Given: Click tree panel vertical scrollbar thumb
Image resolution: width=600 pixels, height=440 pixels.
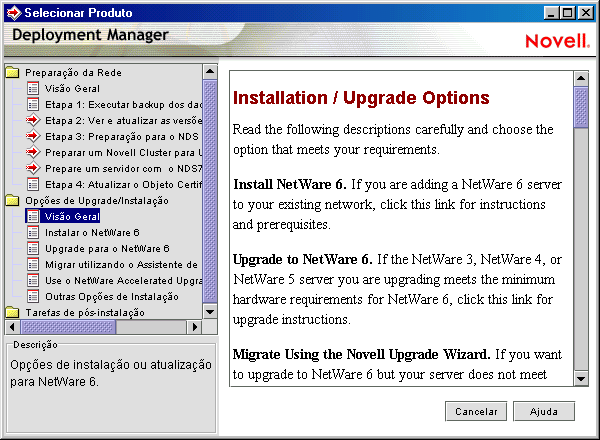Looking at the screenshot, I should coord(210,191).
